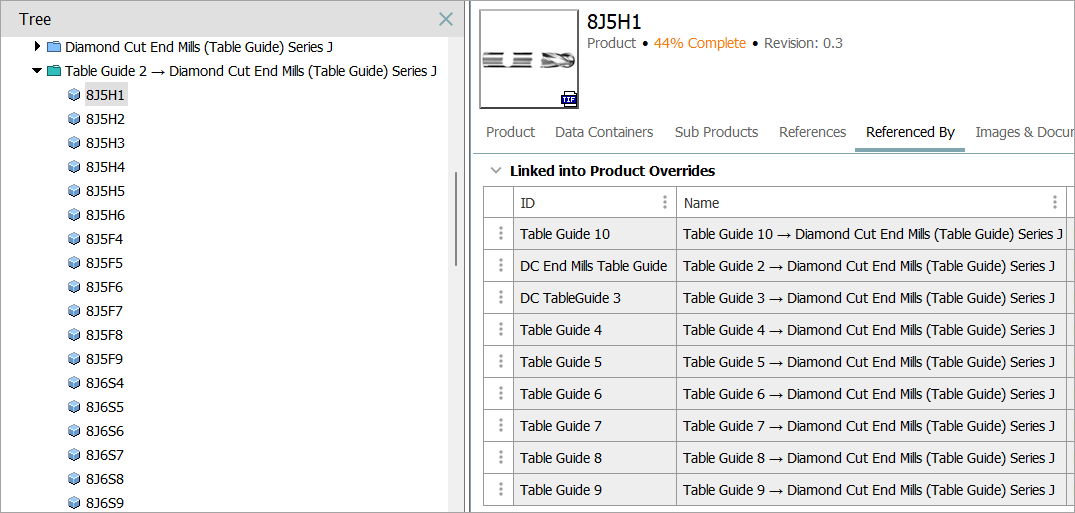Click the Diamond Cut End Mills folder icon

click(54, 47)
